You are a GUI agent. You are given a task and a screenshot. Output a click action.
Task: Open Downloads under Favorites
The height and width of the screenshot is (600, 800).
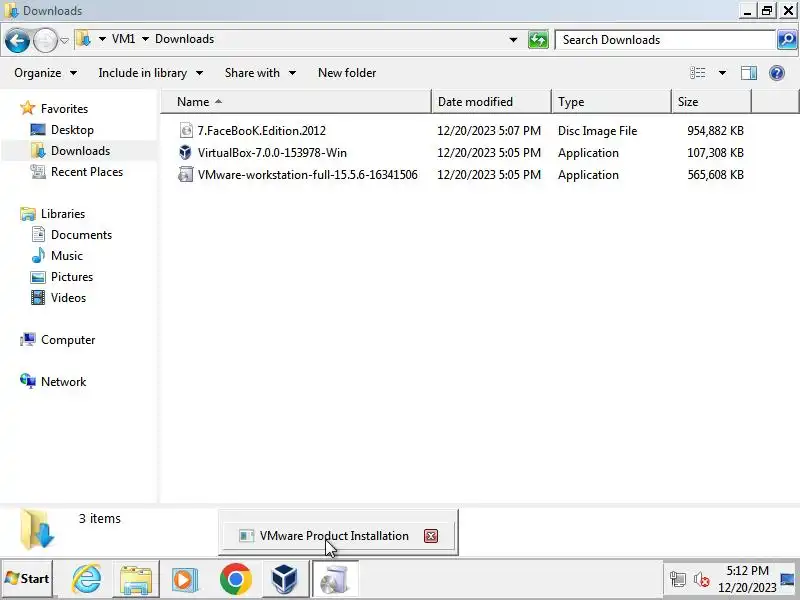(81, 151)
